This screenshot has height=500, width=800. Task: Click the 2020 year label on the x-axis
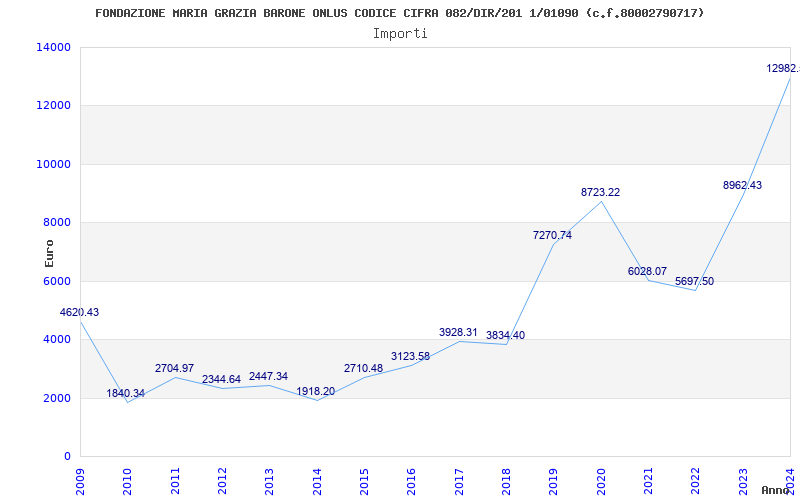pos(601,479)
